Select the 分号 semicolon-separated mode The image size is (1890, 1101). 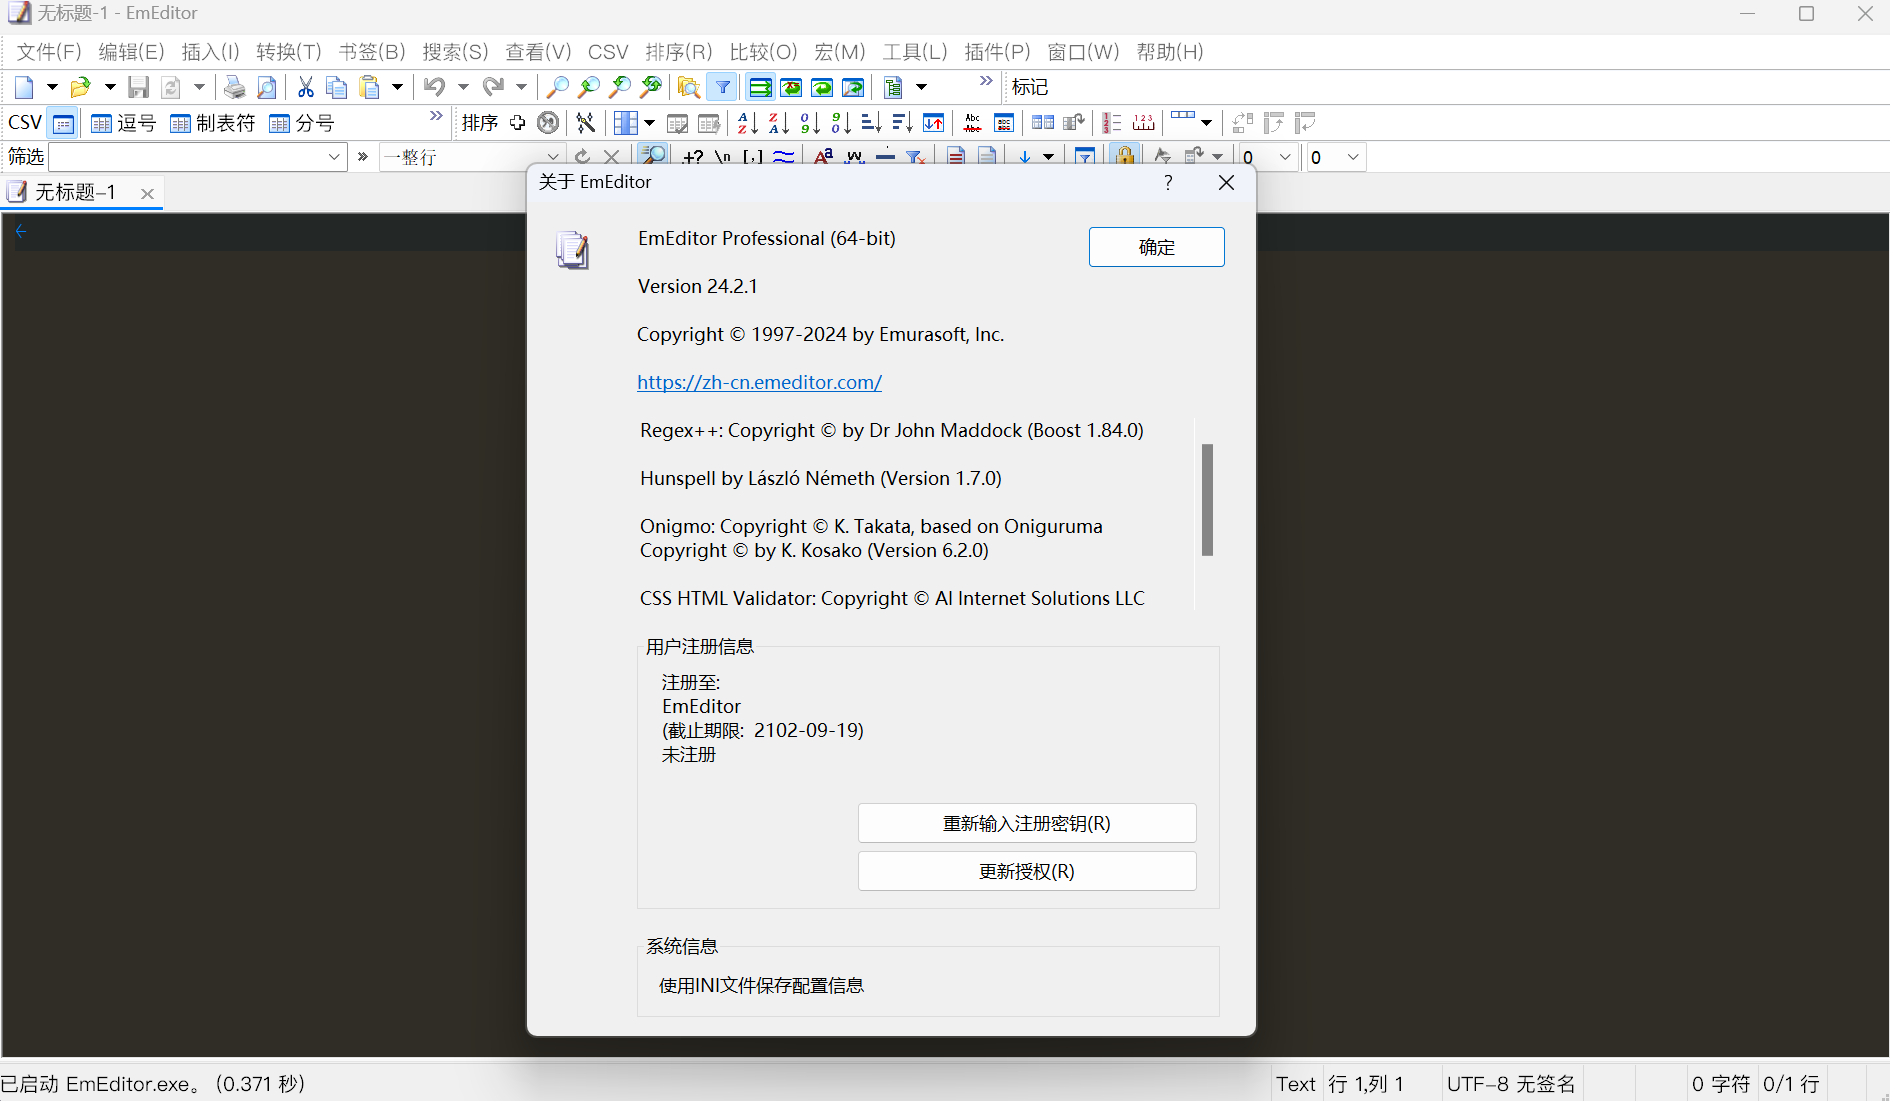coord(303,123)
